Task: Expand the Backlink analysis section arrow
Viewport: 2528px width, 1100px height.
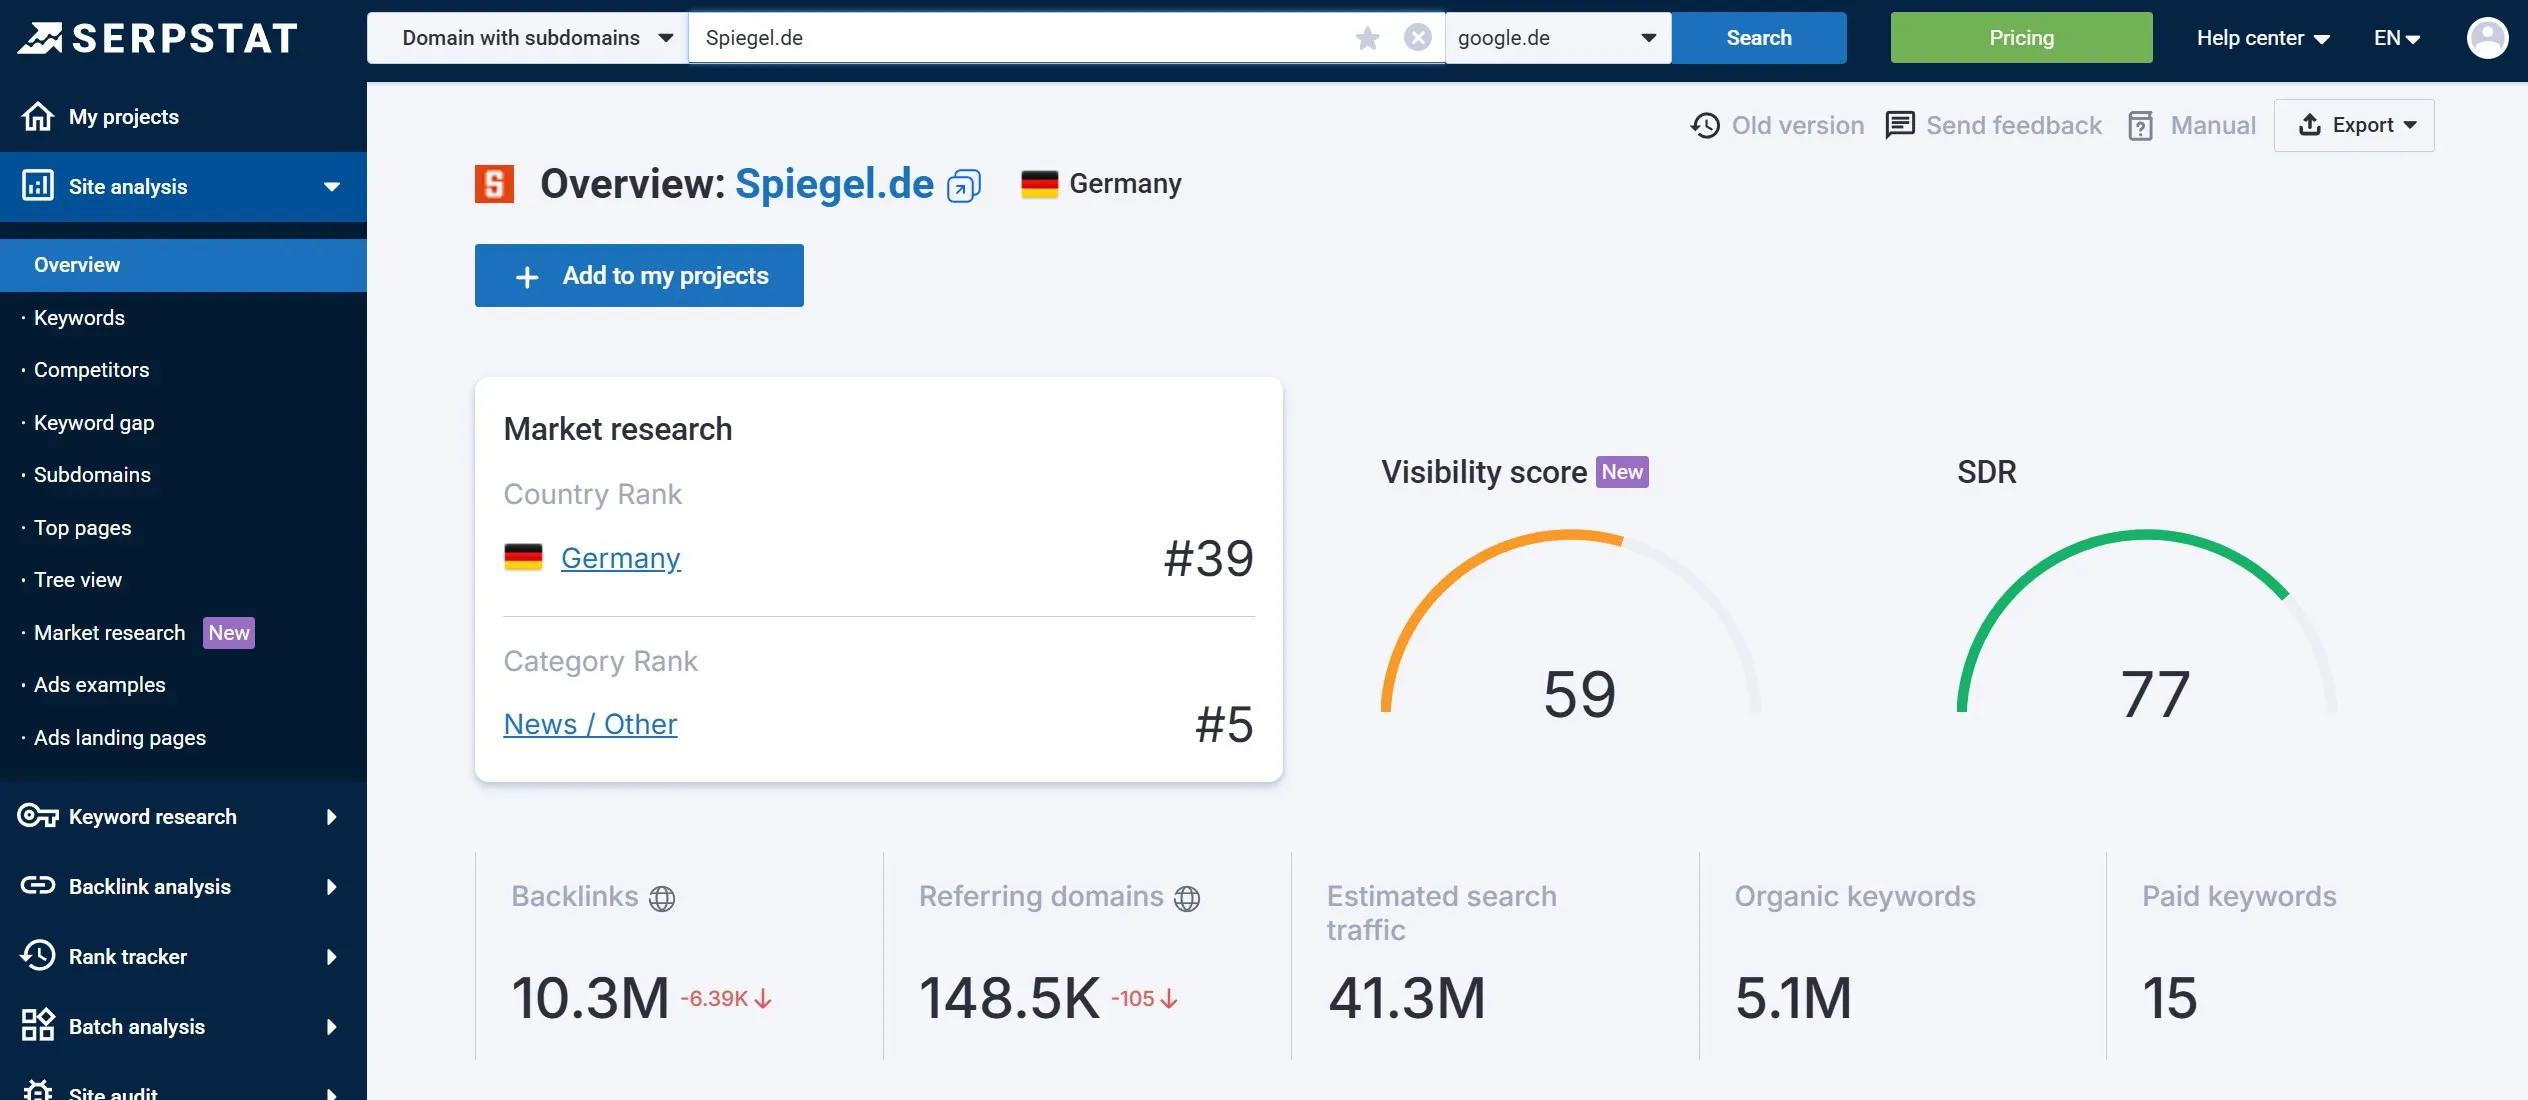Action: coord(332,887)
